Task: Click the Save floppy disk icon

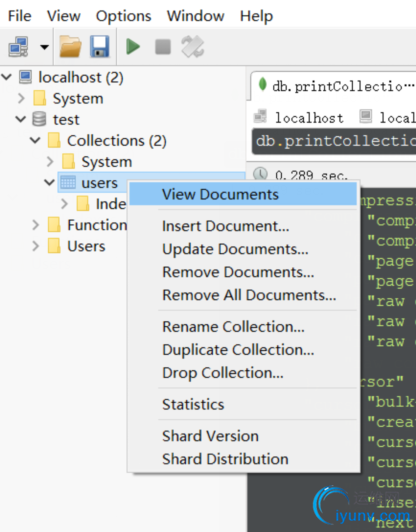Action: (x=99, y=46)
